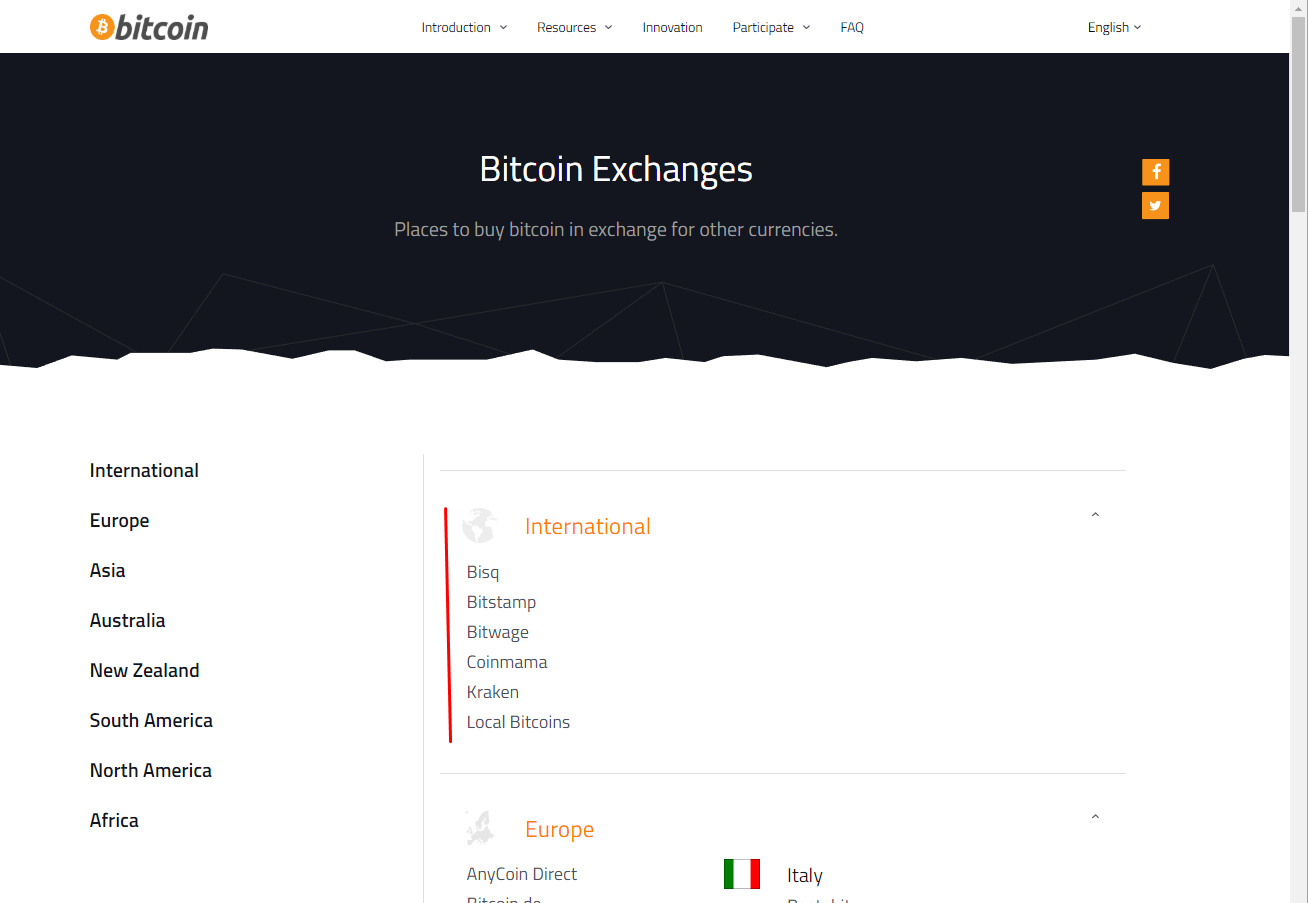Open the Coinmama exchange link
The width and height of the screenshot is (1308, 903).
coord(507,662)
